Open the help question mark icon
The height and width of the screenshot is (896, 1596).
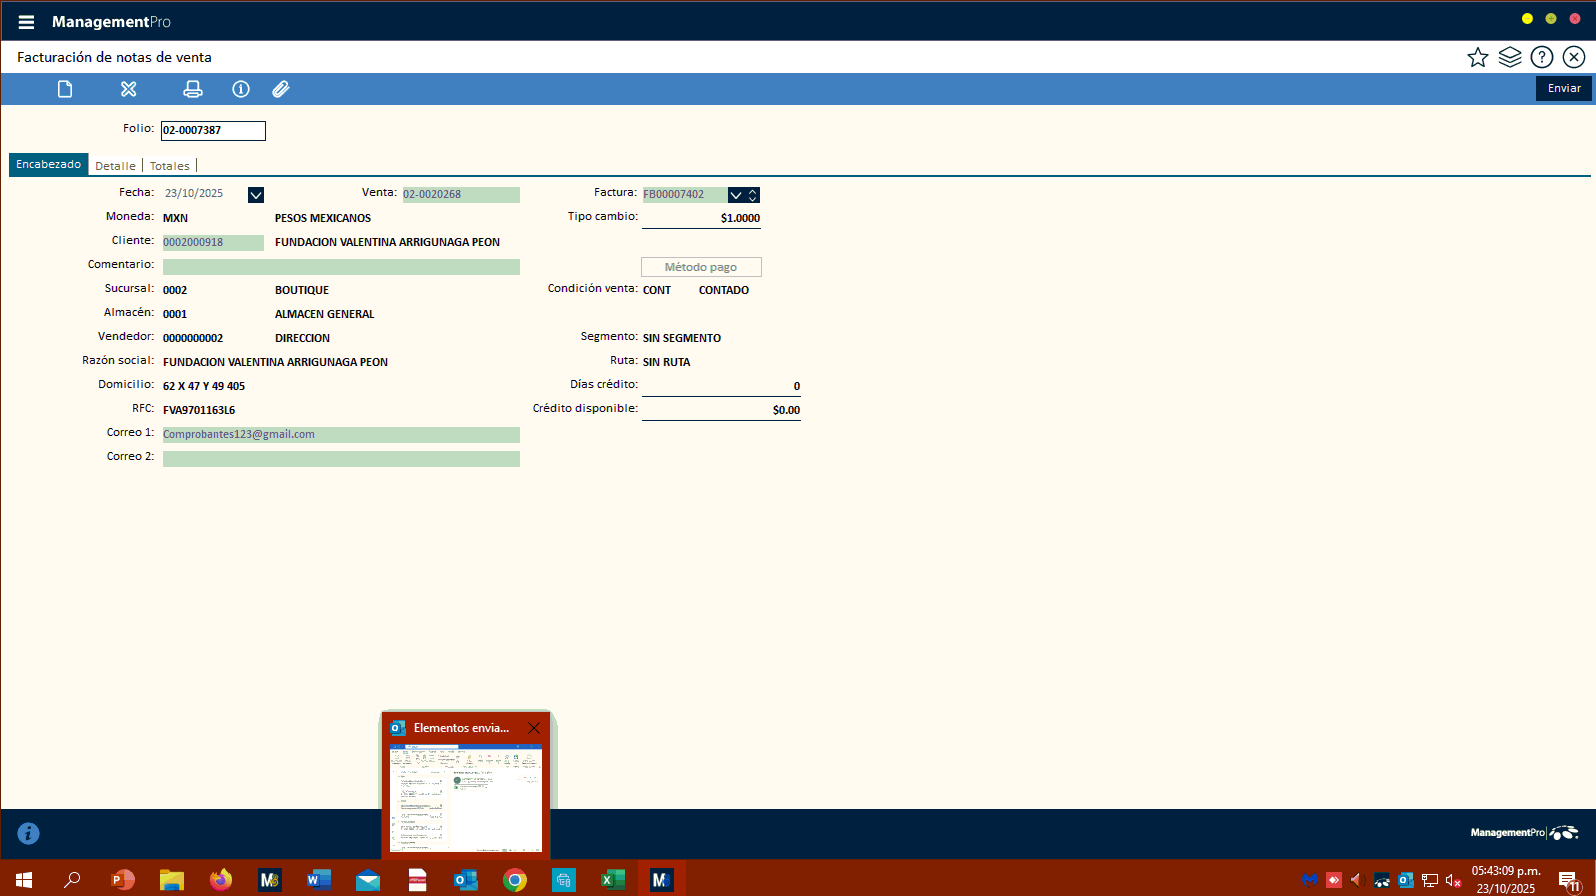pos(1542,57)
